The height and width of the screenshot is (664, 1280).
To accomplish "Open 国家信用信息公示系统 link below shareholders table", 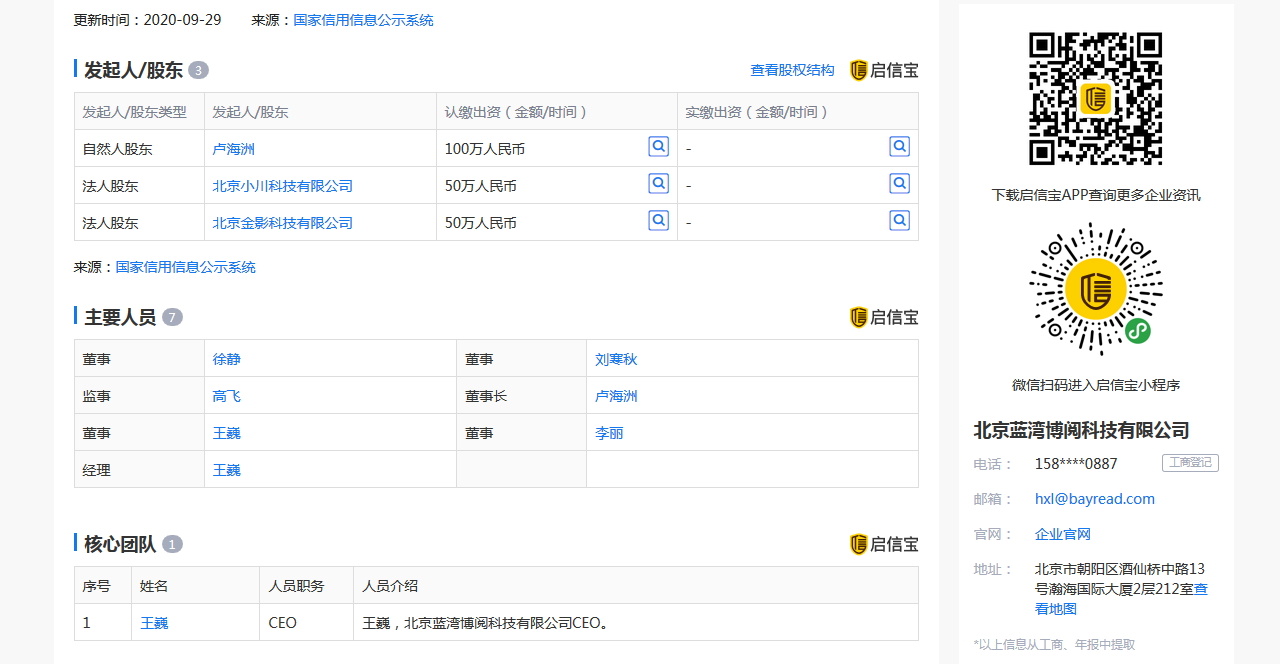I will tap(185, 267).
